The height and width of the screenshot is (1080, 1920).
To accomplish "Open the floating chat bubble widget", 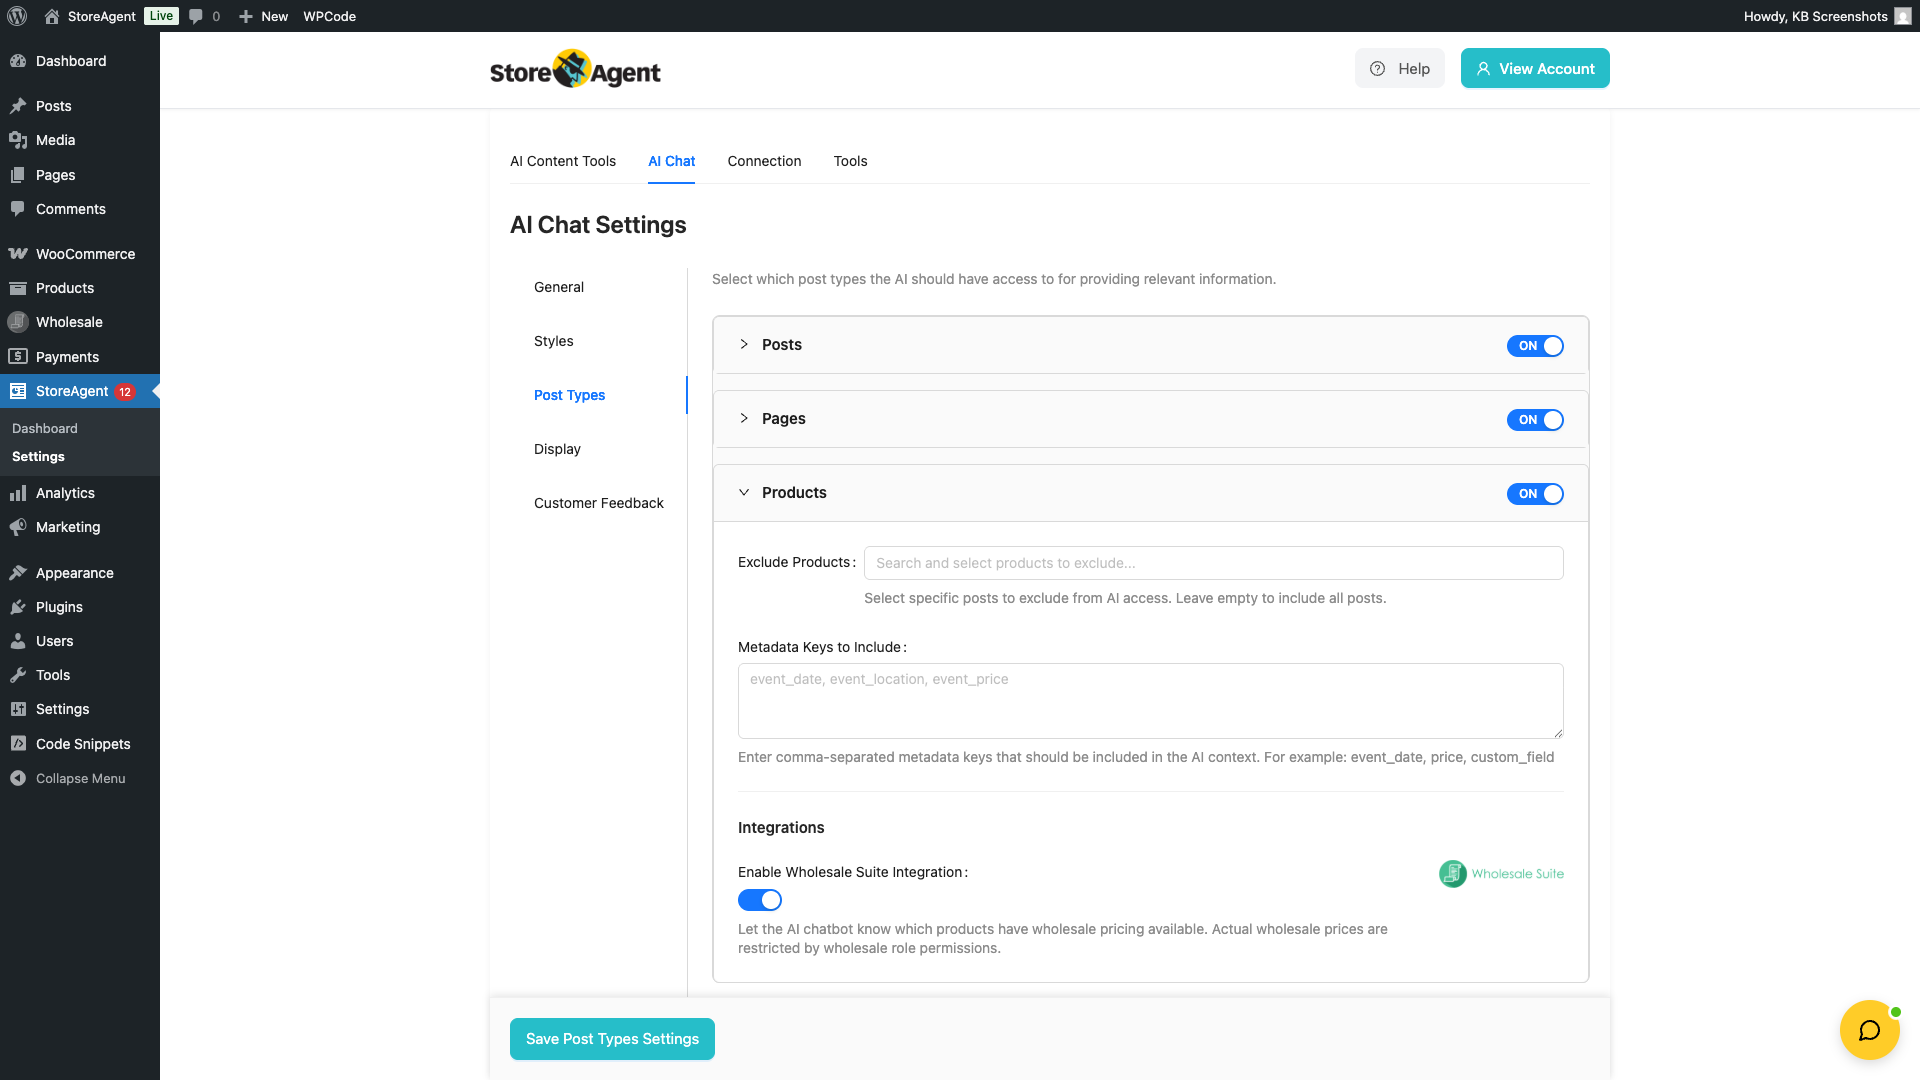I will [x=1869, y=1030].
